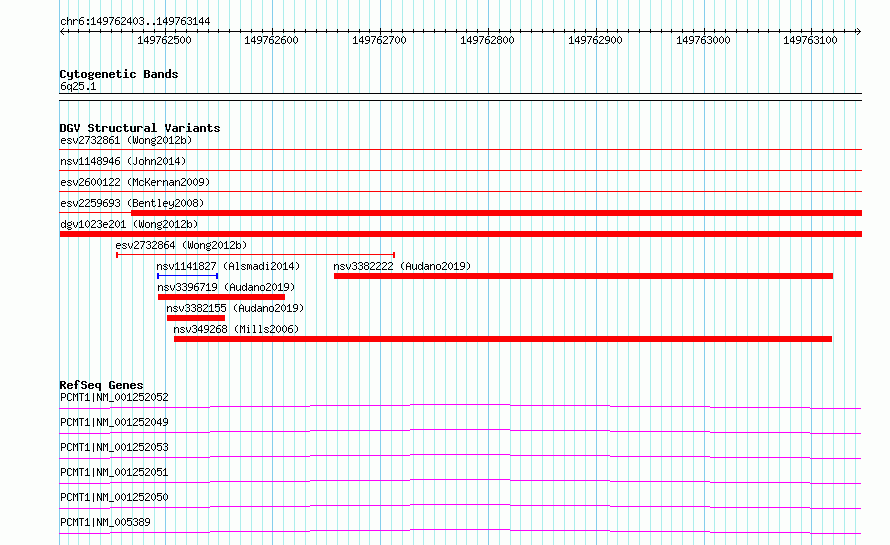Click the 149762900 ruler position
Viewport: 890px width, 545px height.
point(595,40)
